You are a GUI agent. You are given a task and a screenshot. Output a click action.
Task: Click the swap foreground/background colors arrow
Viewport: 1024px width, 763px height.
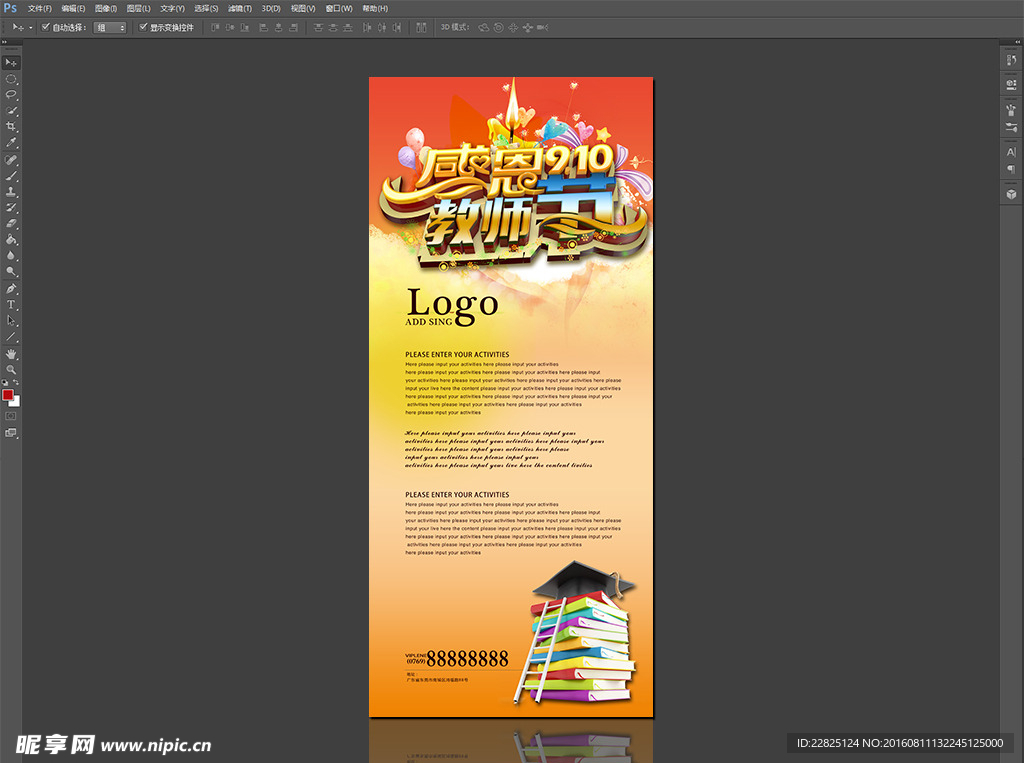pos(17,383)
